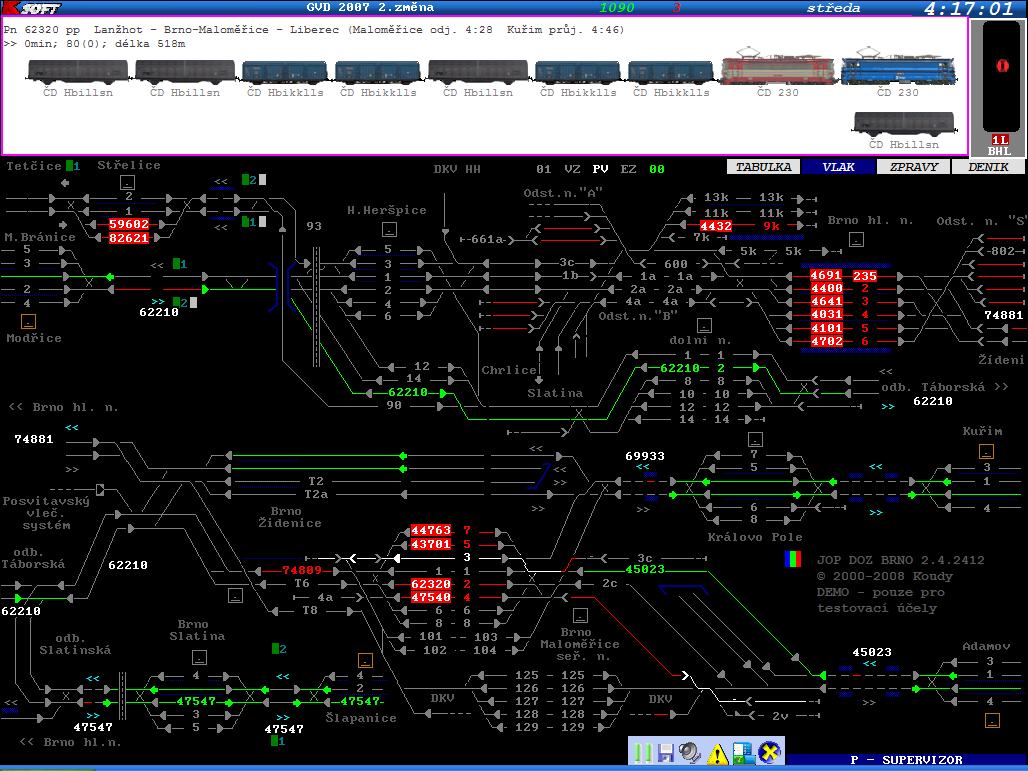Select train 62320 on the Maloměřice track
The width and height of the screenshot is (1028, 771).
(x=431, y=583)
